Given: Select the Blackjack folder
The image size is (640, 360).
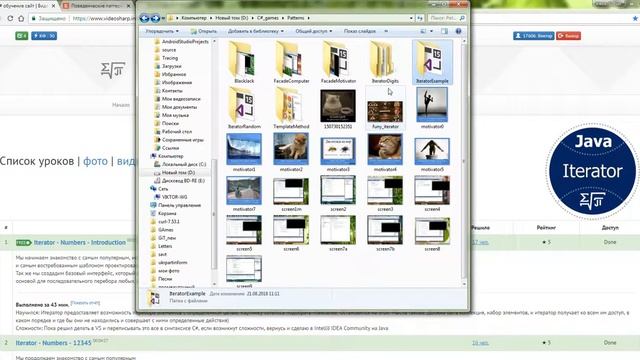Looking at the screenshot, I should [244, 62].
